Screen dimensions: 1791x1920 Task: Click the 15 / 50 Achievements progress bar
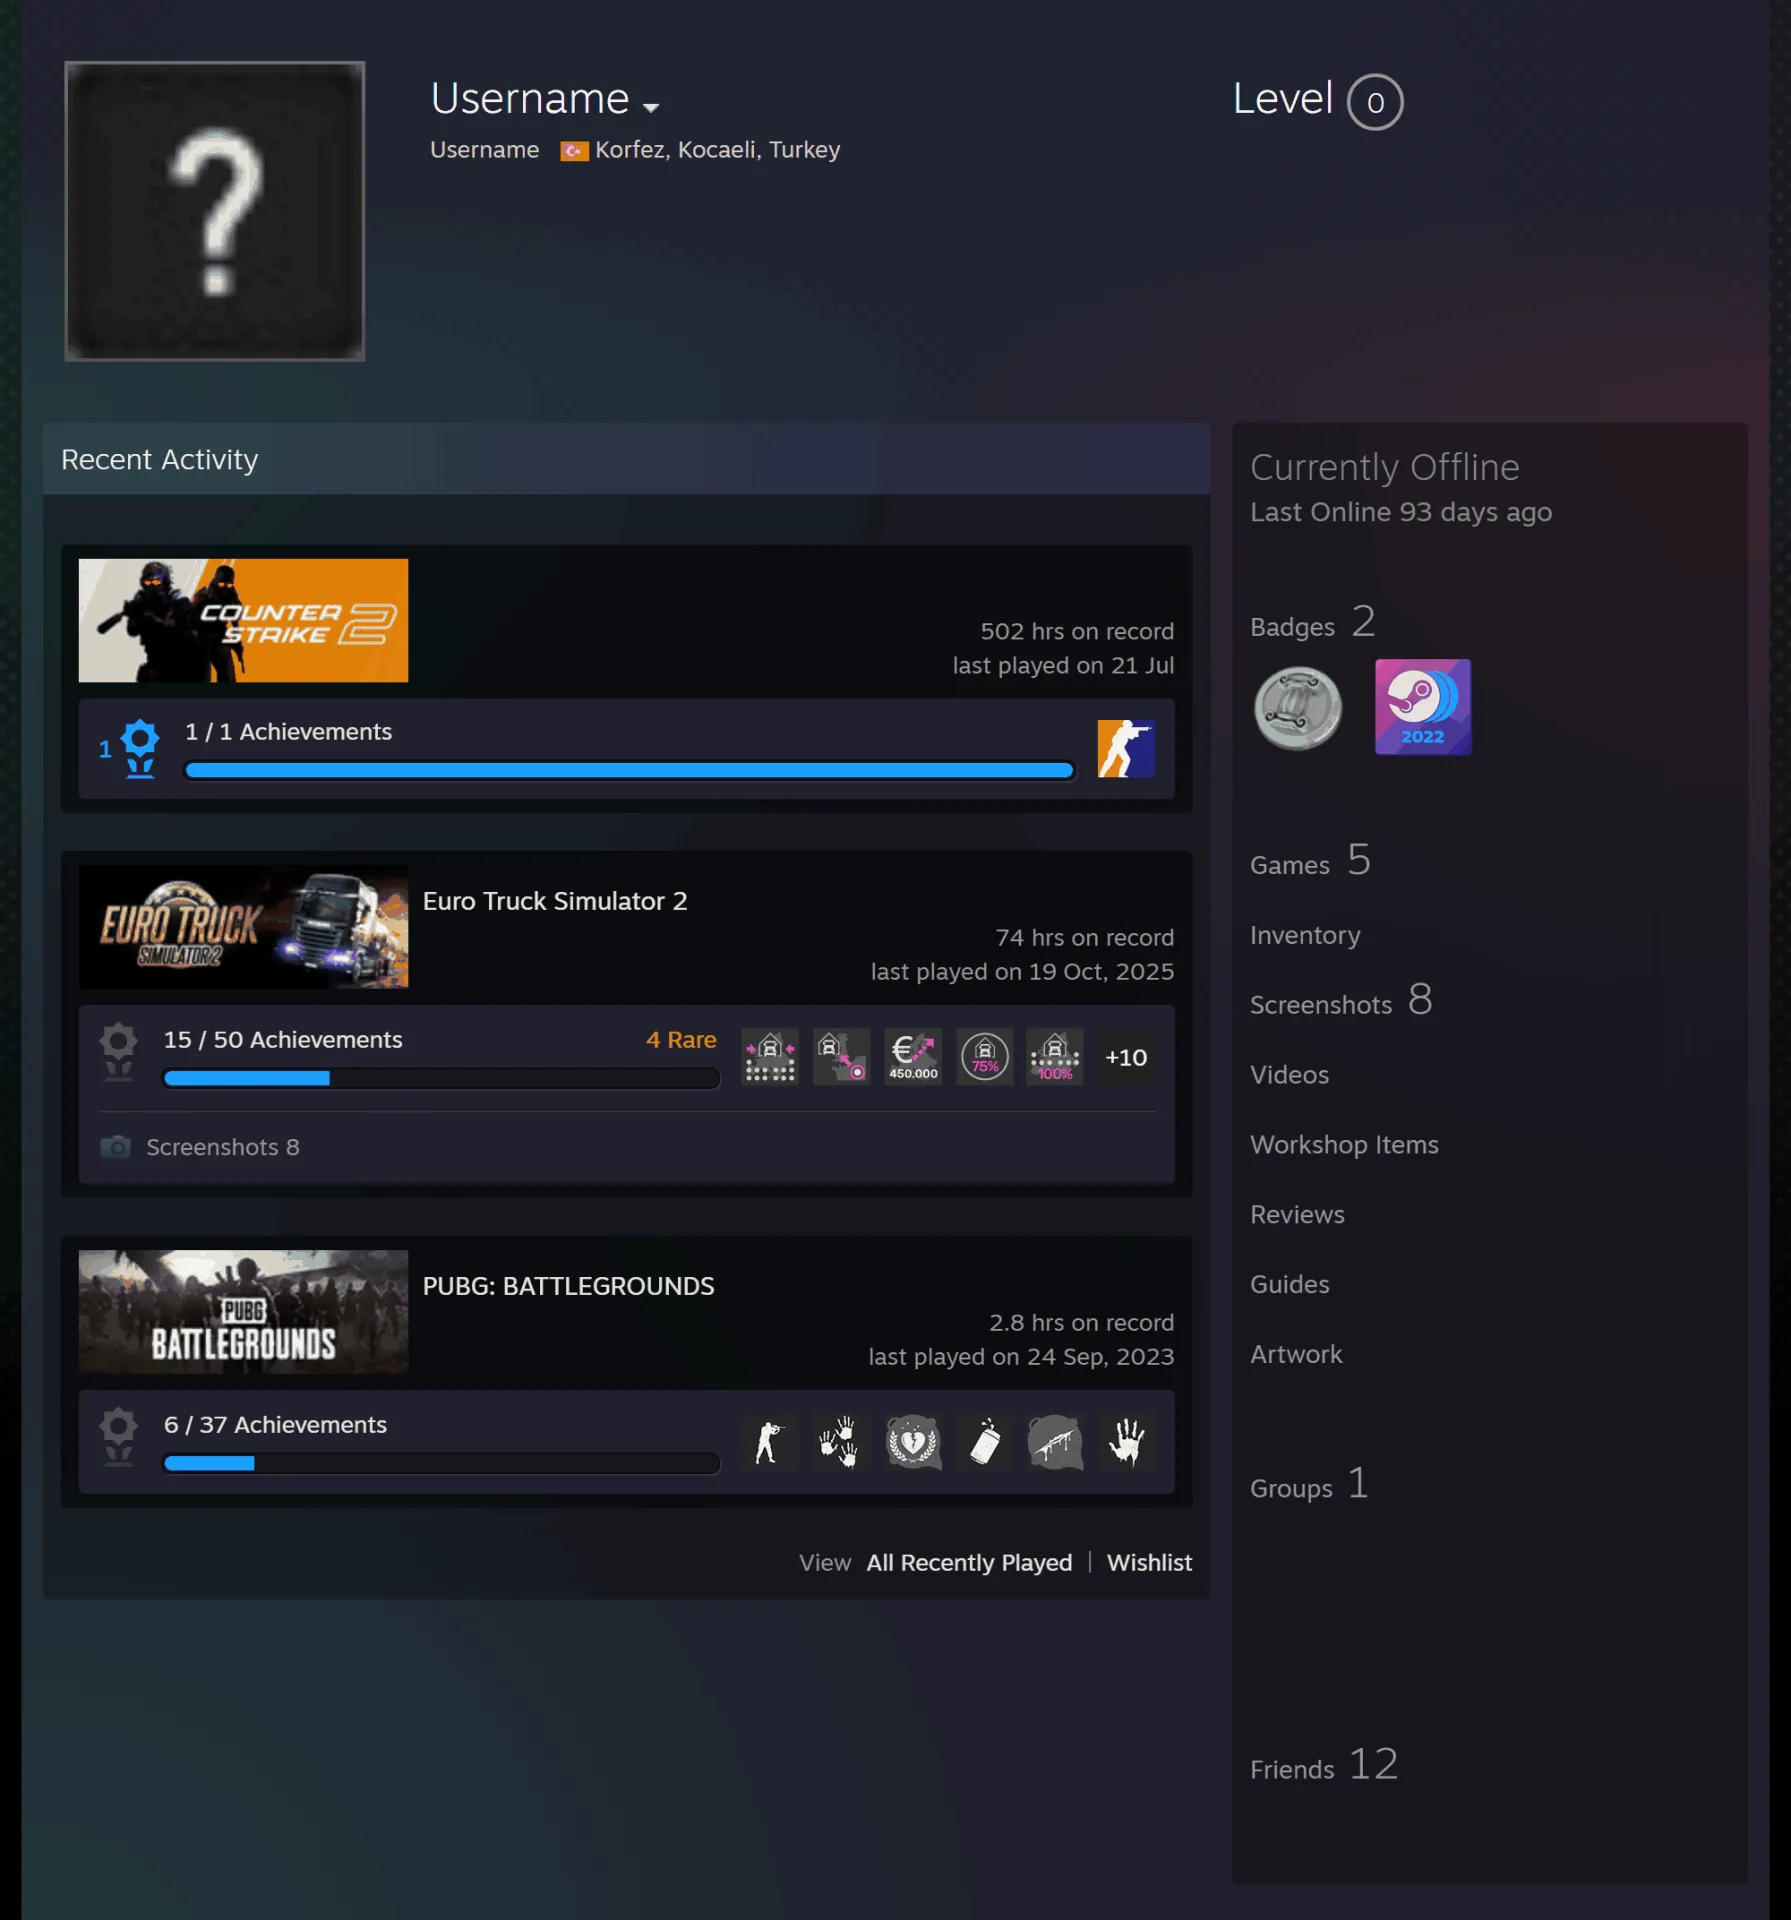[x=441, y=1078]
